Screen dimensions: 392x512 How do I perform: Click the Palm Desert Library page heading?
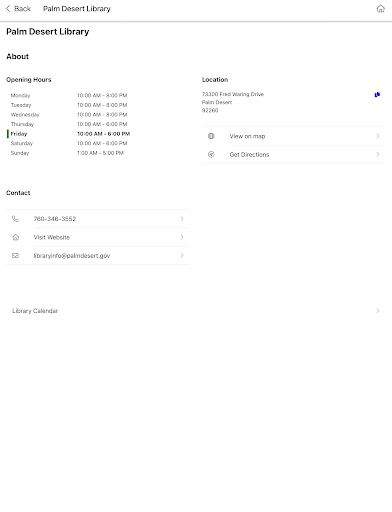pyautogui.click(x=48, y=32)
